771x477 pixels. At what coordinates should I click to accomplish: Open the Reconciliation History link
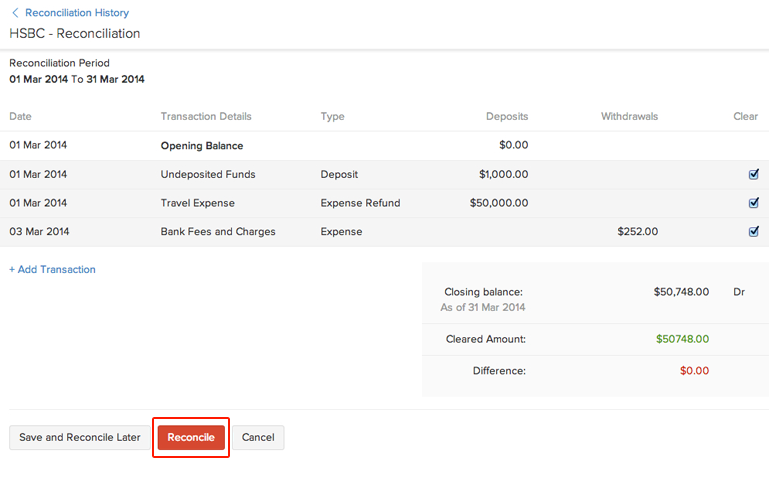[x=77, y=13]
